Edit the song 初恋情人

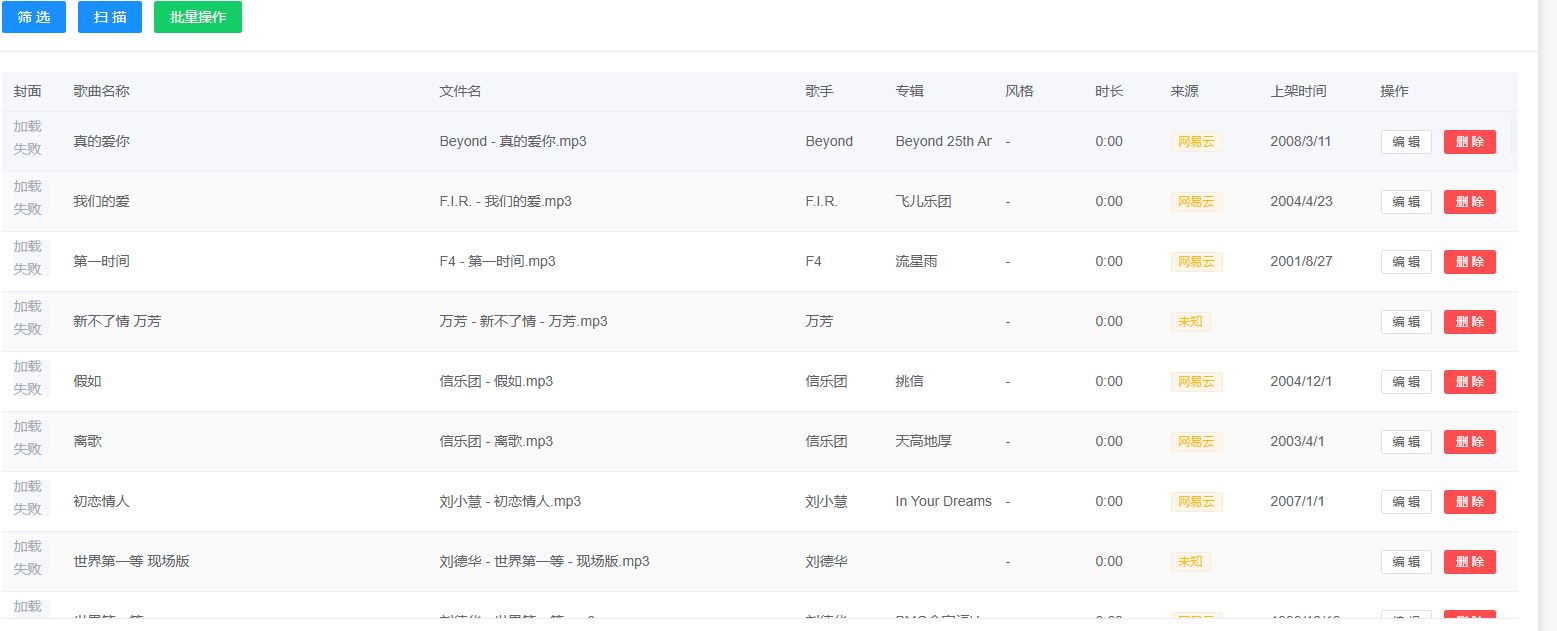1406,502
